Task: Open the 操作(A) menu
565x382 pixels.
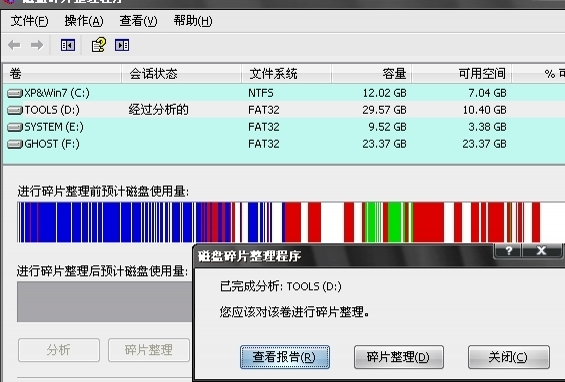Action: click(84, 21)
